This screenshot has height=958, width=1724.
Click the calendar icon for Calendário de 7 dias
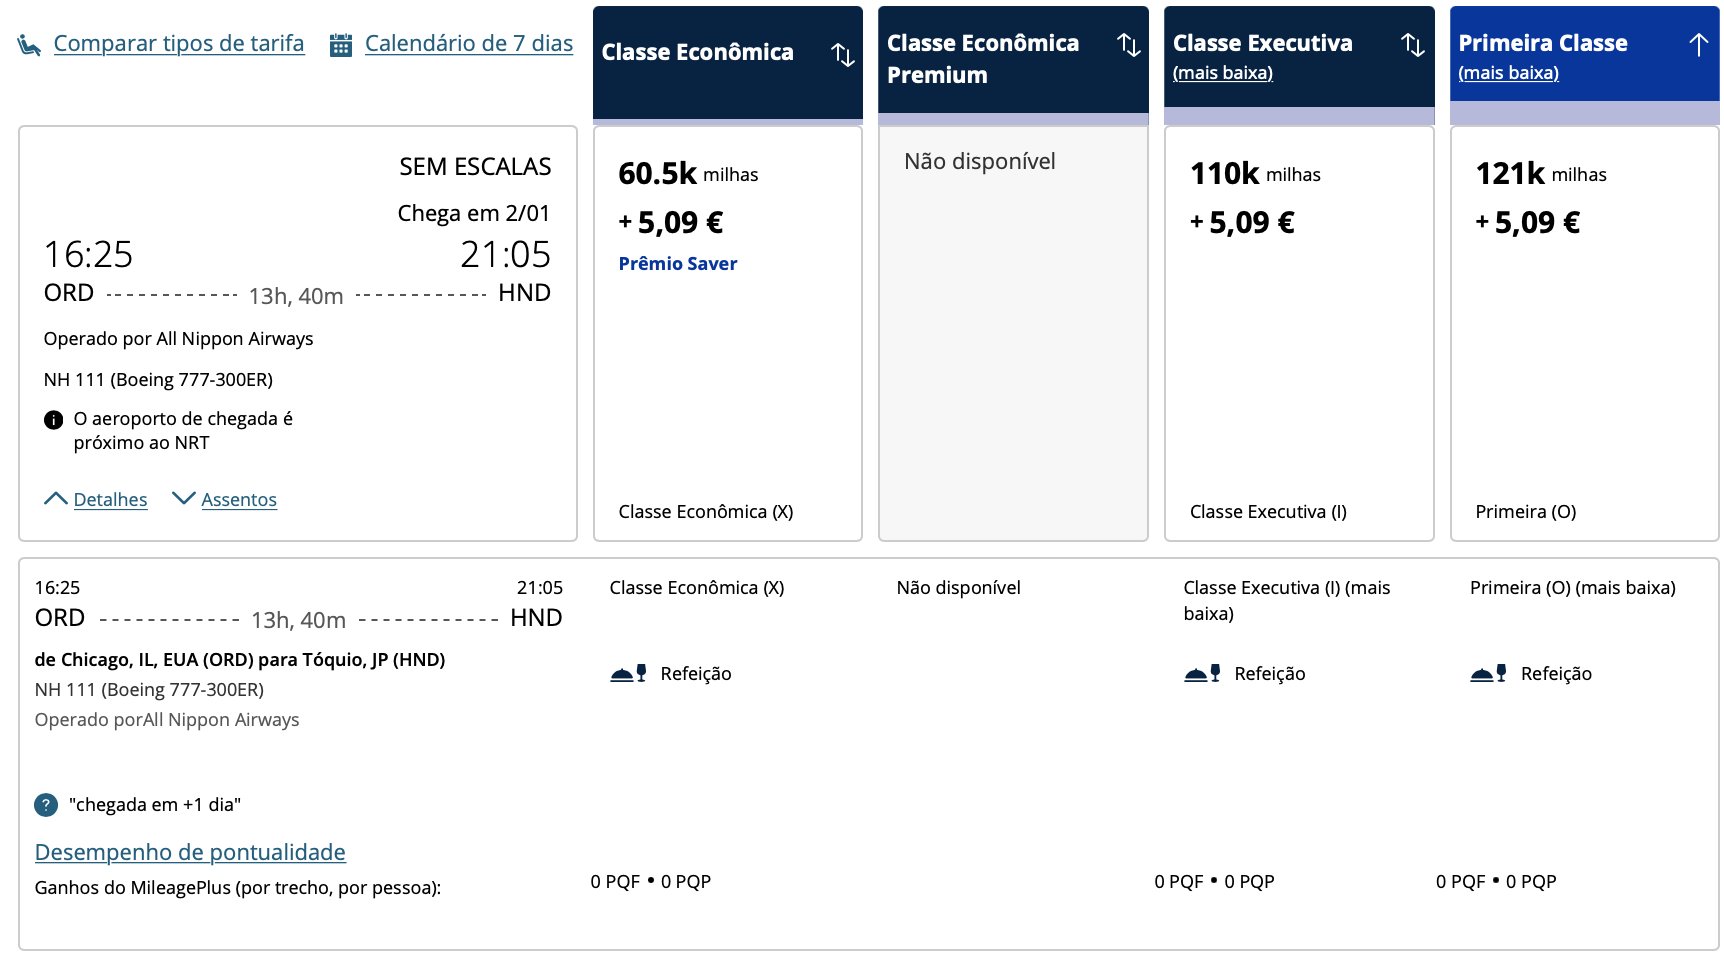point(341,45)
